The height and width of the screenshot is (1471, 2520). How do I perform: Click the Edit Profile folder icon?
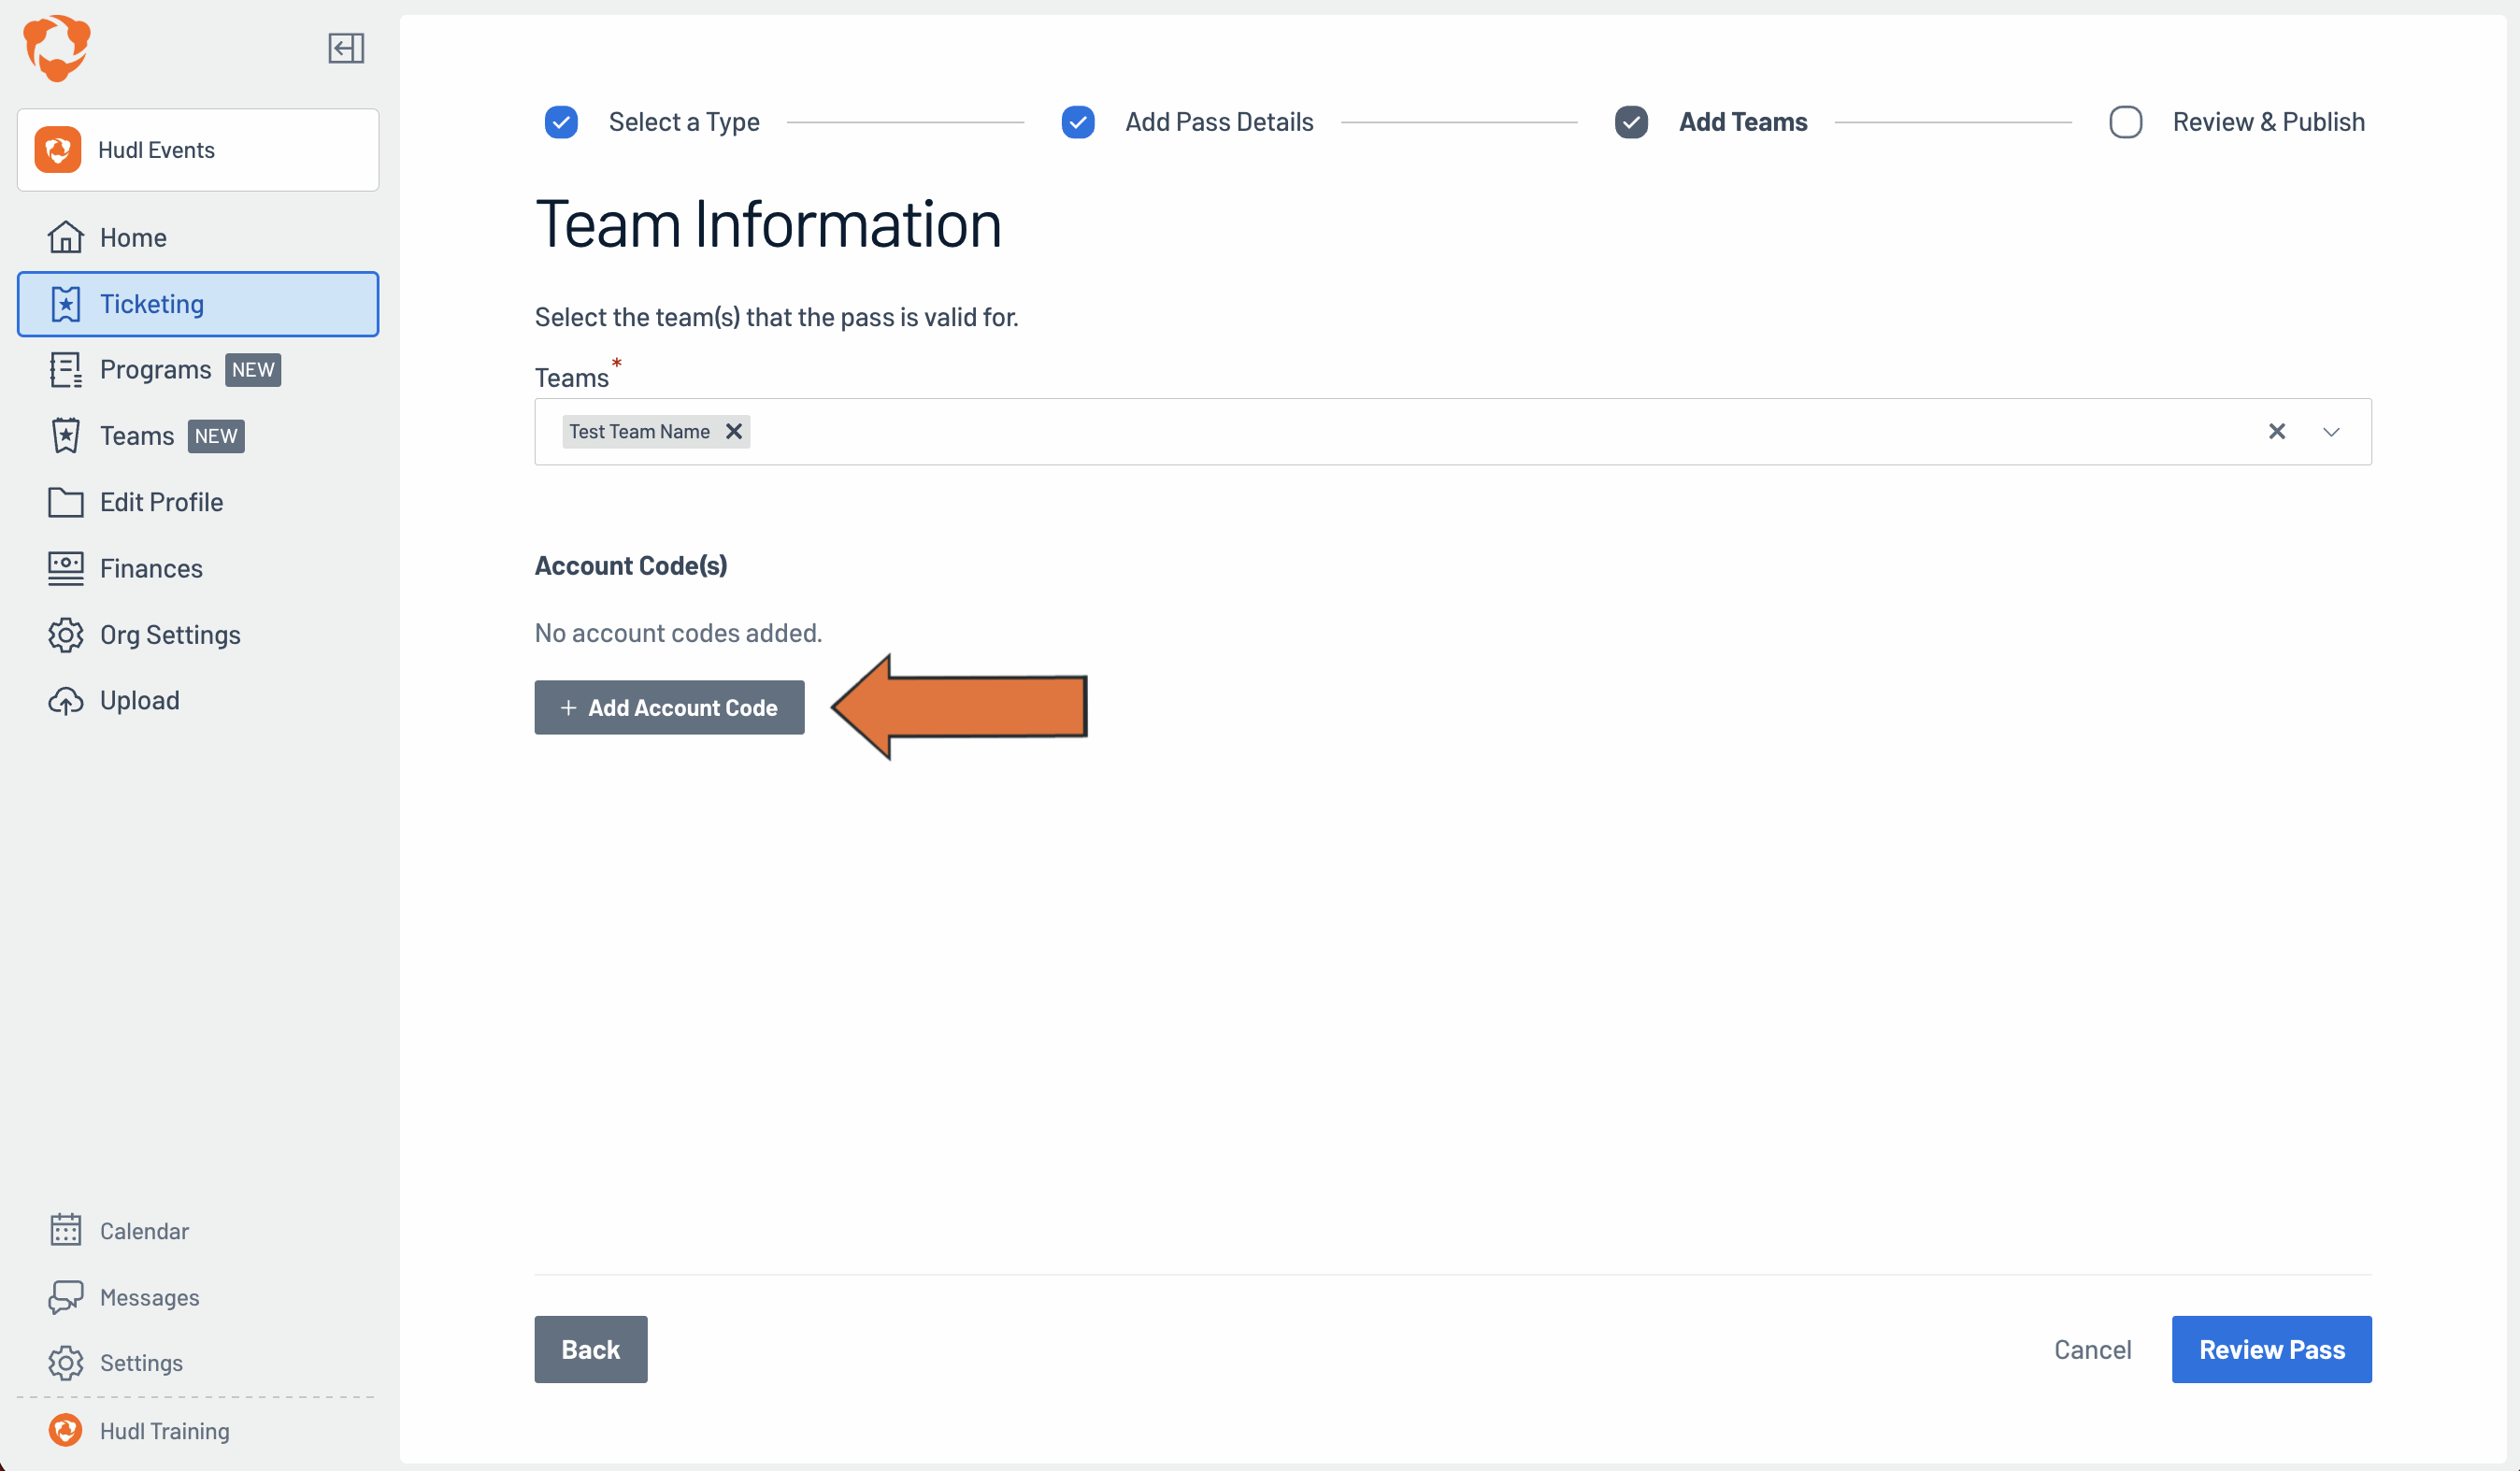pyautogui.click(x=66, y=502)
